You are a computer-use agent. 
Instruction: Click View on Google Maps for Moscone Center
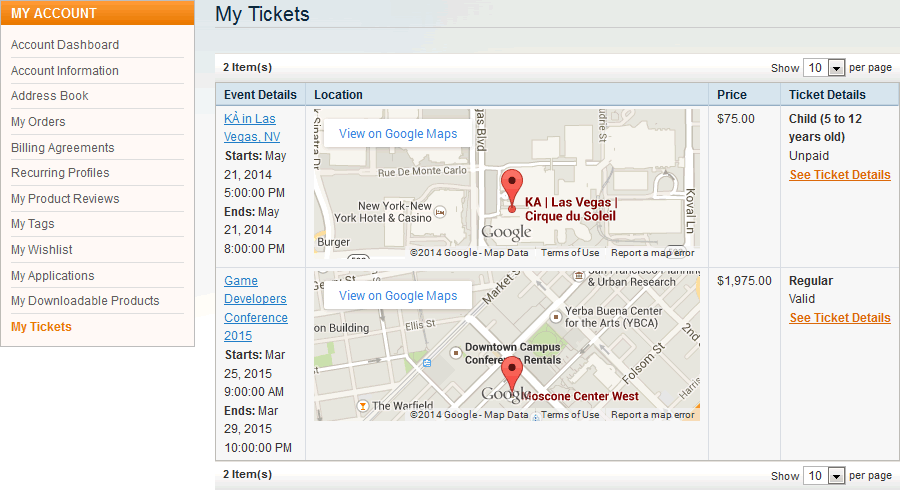click(398, 296)
